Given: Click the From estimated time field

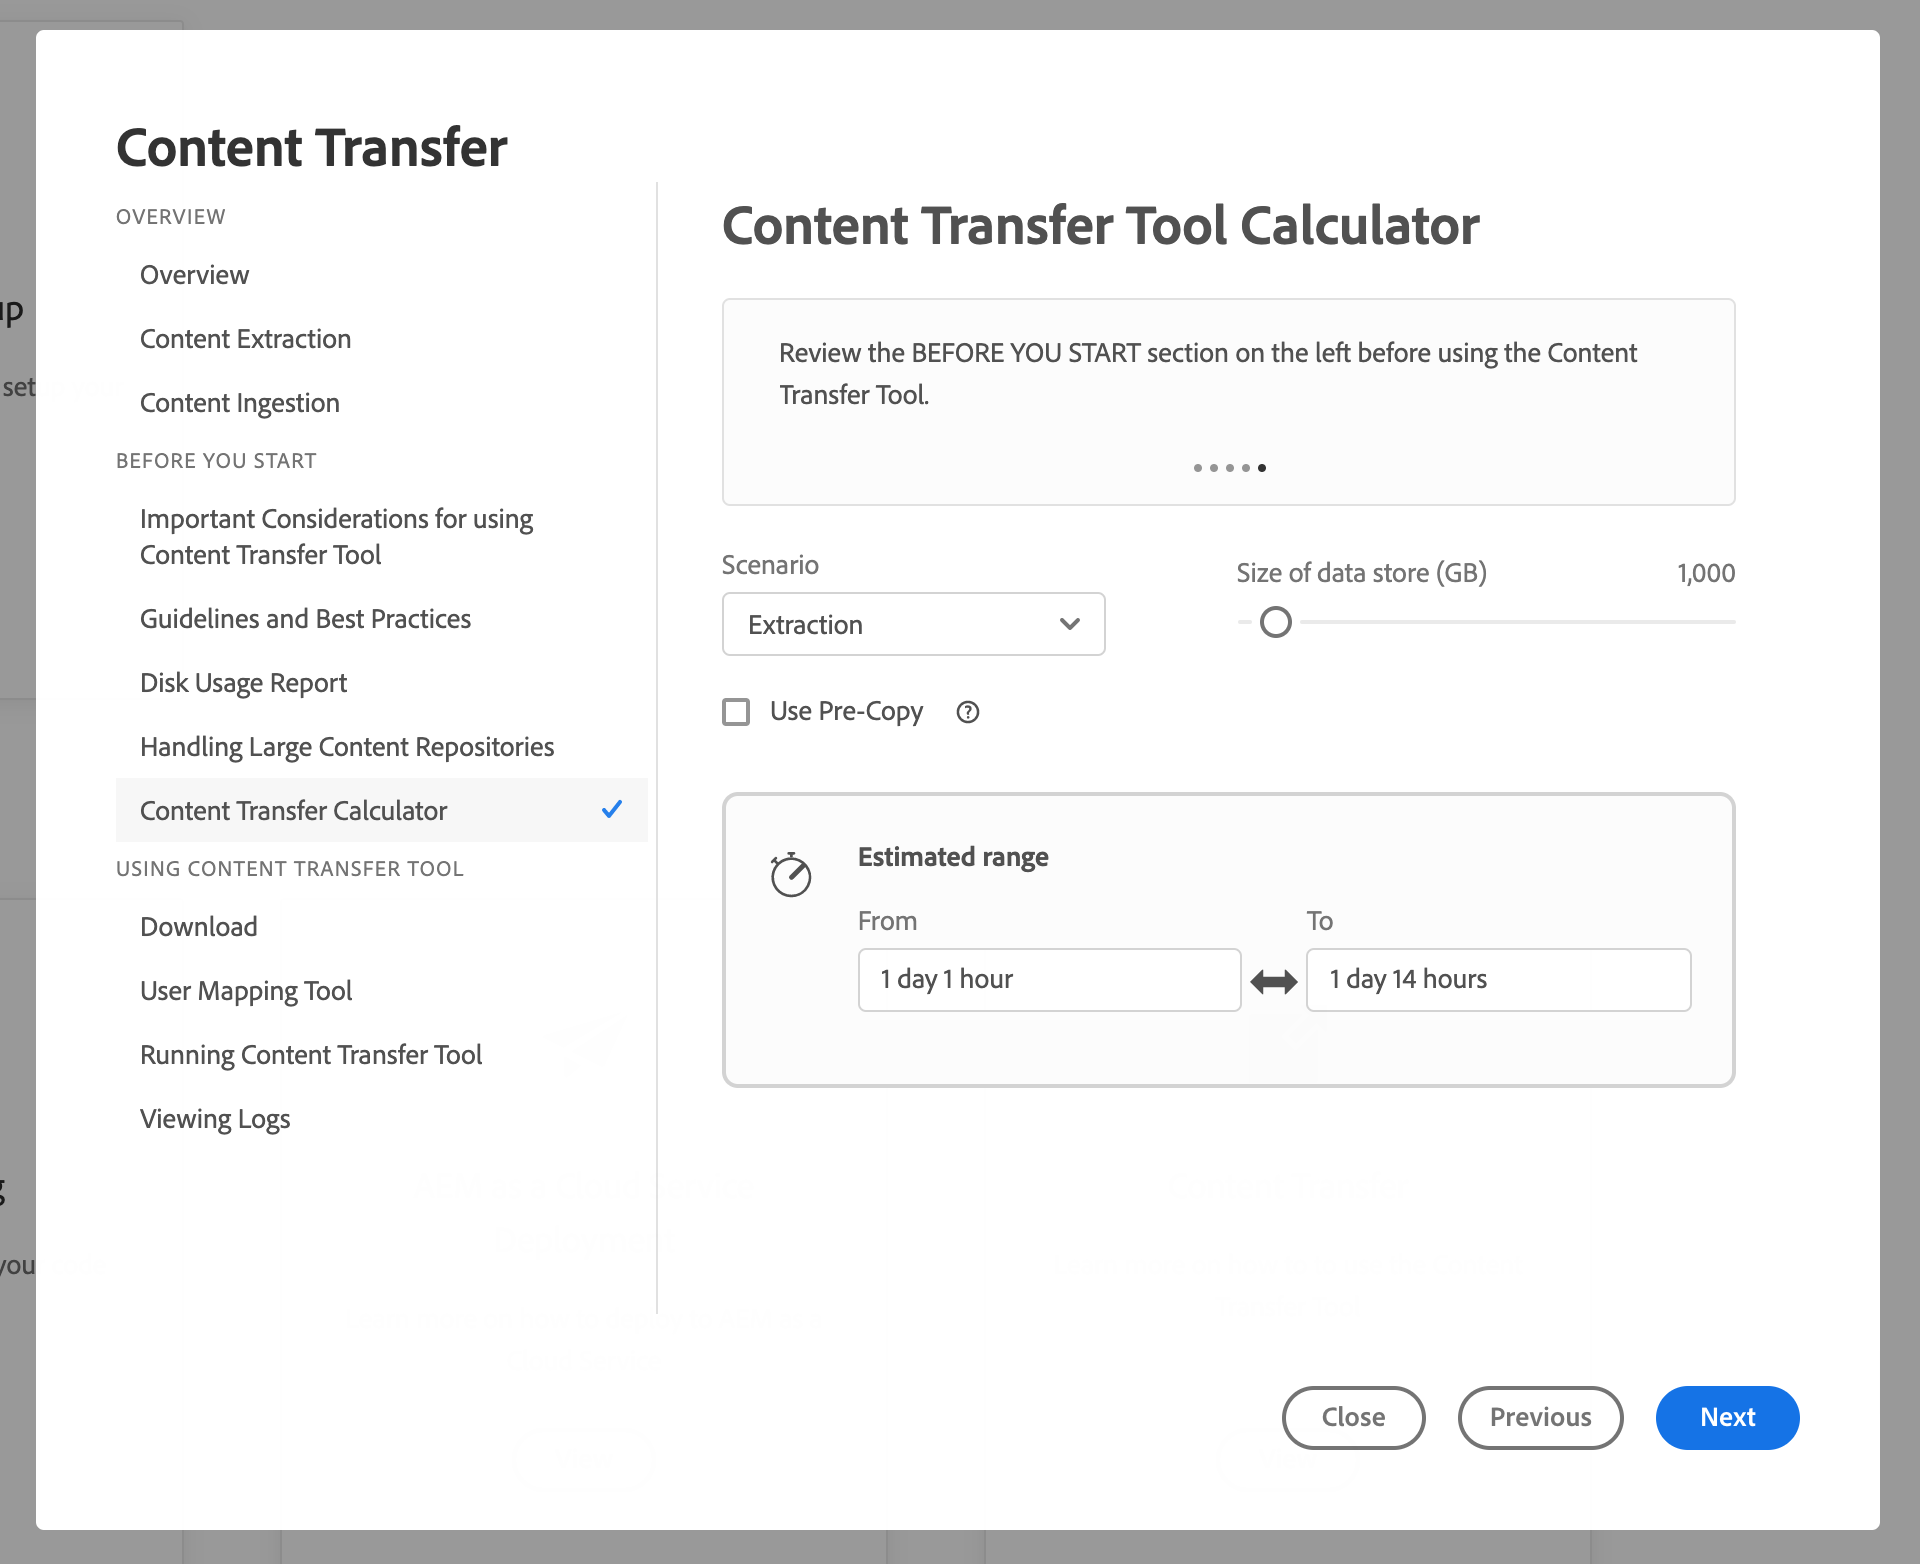Looking at the screenshot, I should 1048,979.
